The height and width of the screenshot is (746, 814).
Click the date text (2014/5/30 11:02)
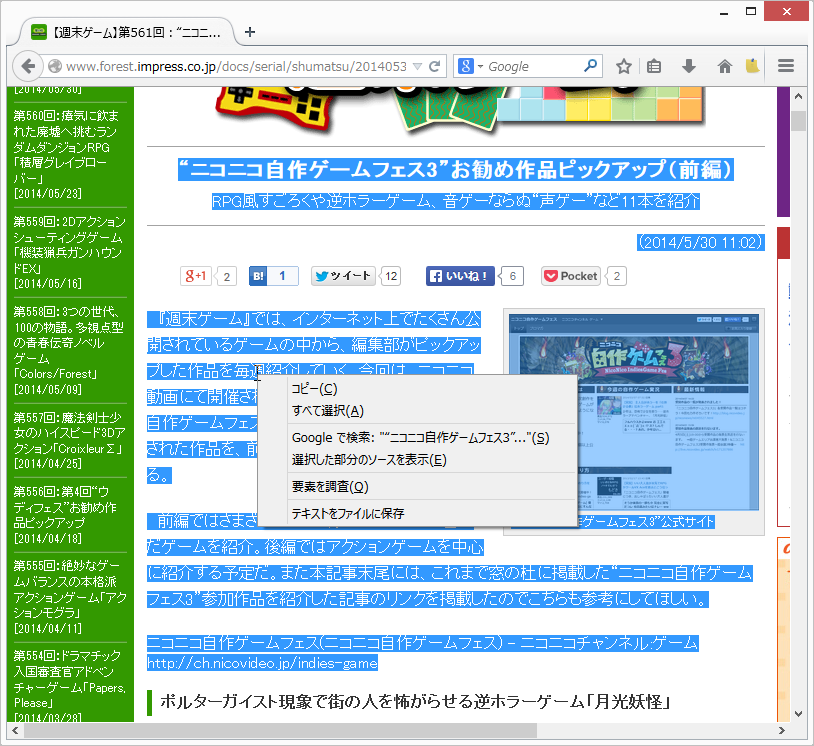coord(700,242)
